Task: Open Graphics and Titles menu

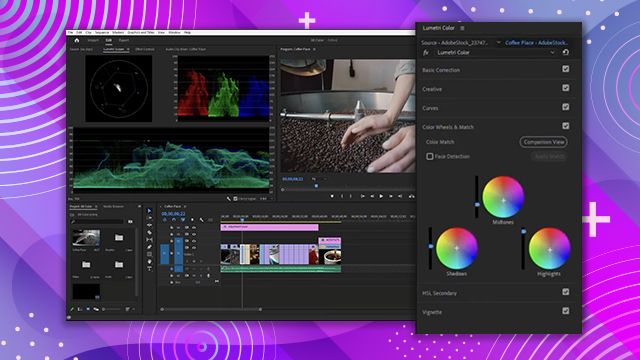Action: [x=141, y=32]
